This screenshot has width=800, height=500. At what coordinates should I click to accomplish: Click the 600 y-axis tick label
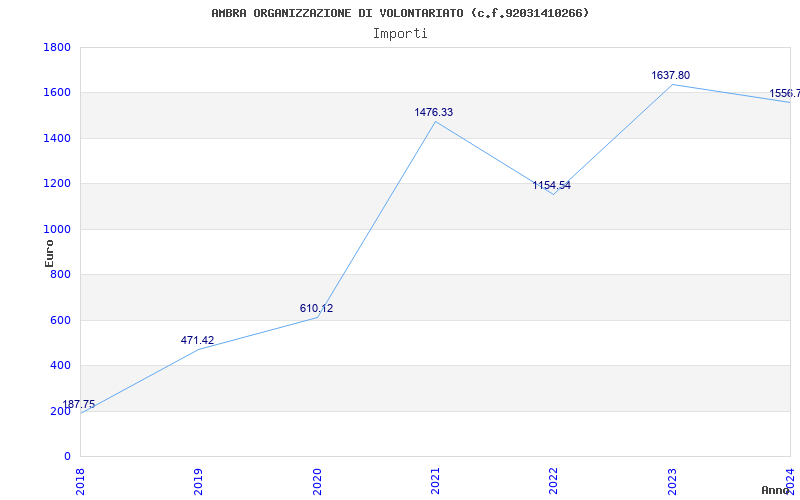61,320
